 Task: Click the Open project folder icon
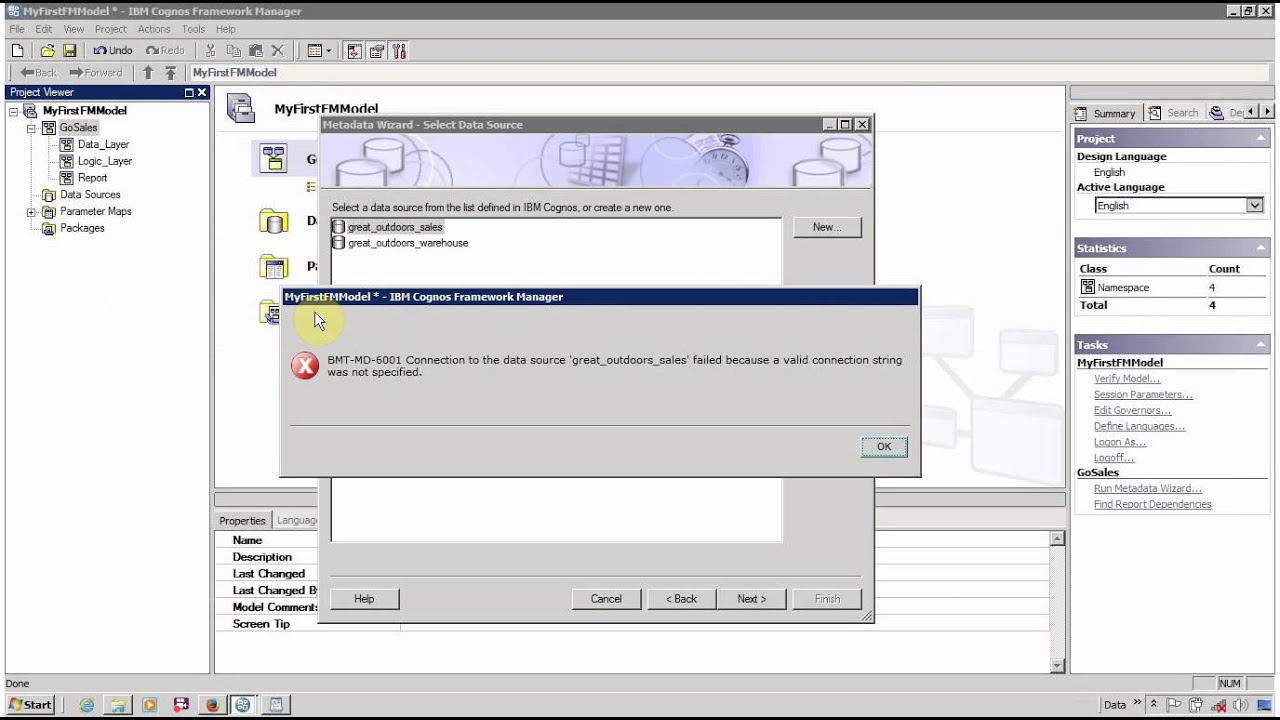[47, 51]
